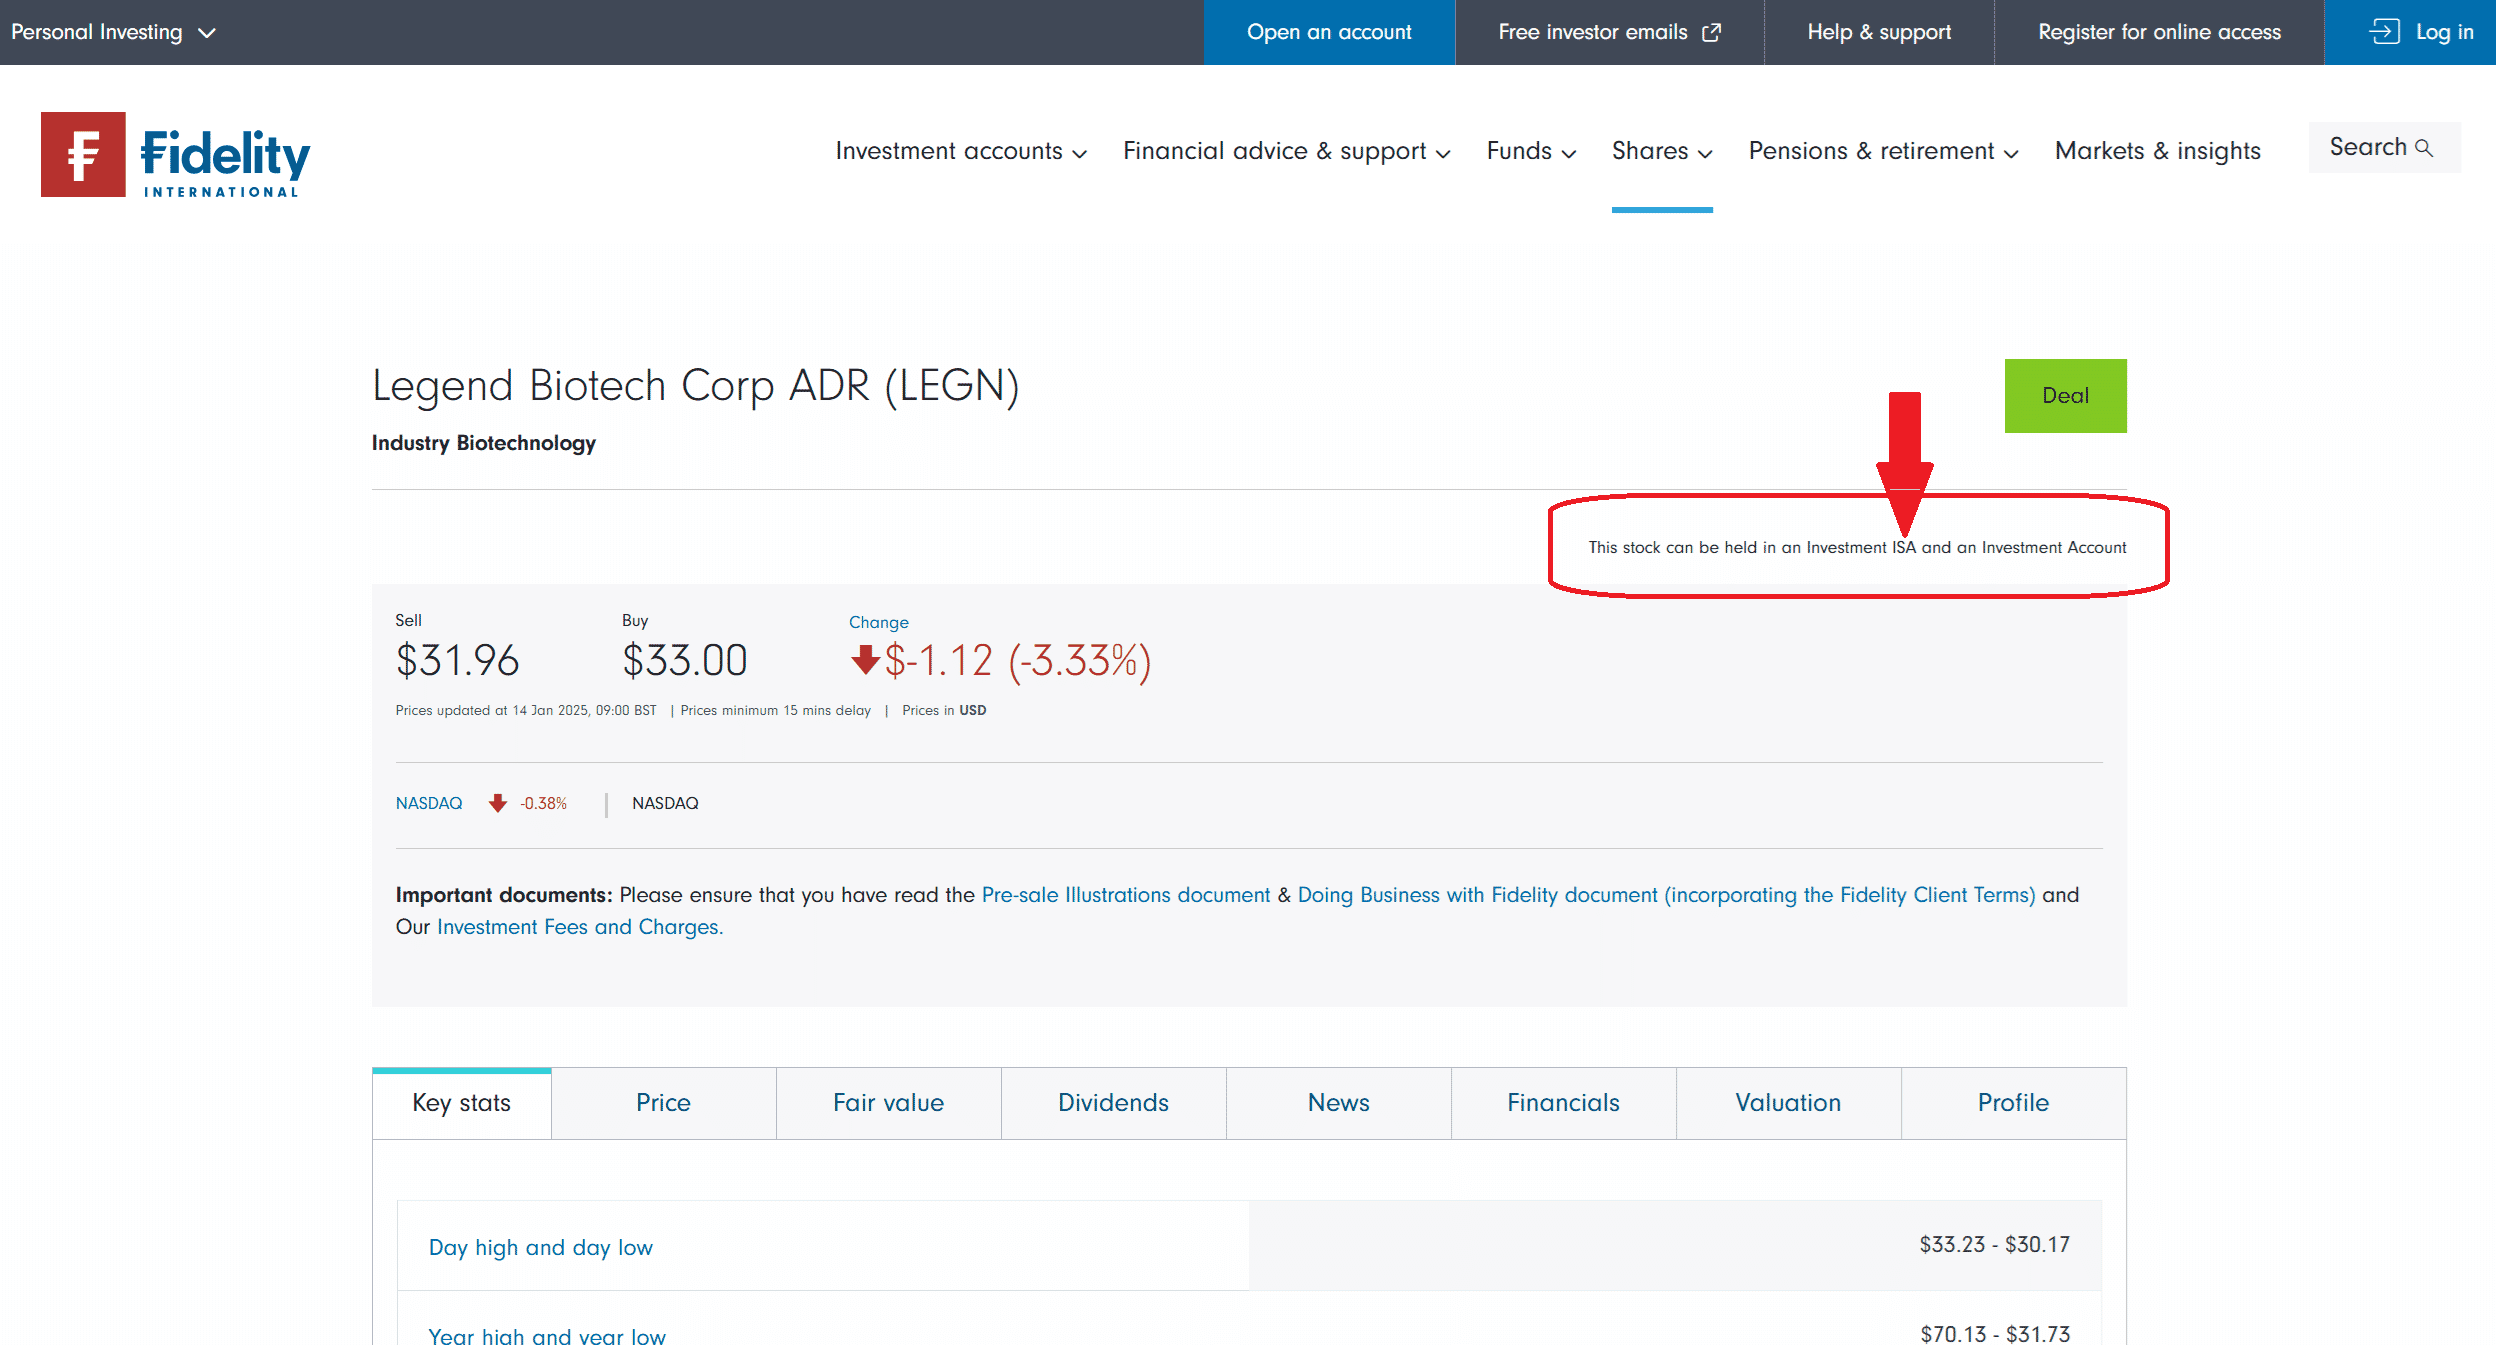2496x1345 pixels.
Task: Open Investment Fees and Charges link
Action: point(579,927)
